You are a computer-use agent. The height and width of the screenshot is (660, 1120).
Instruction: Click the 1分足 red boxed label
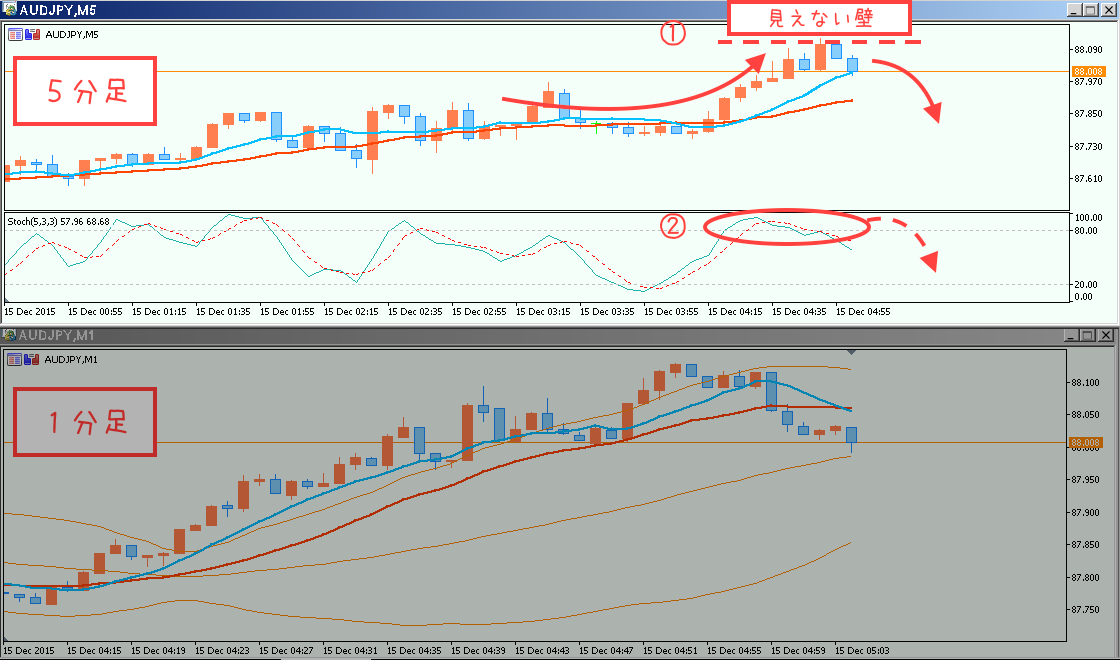tap(84, 423)
